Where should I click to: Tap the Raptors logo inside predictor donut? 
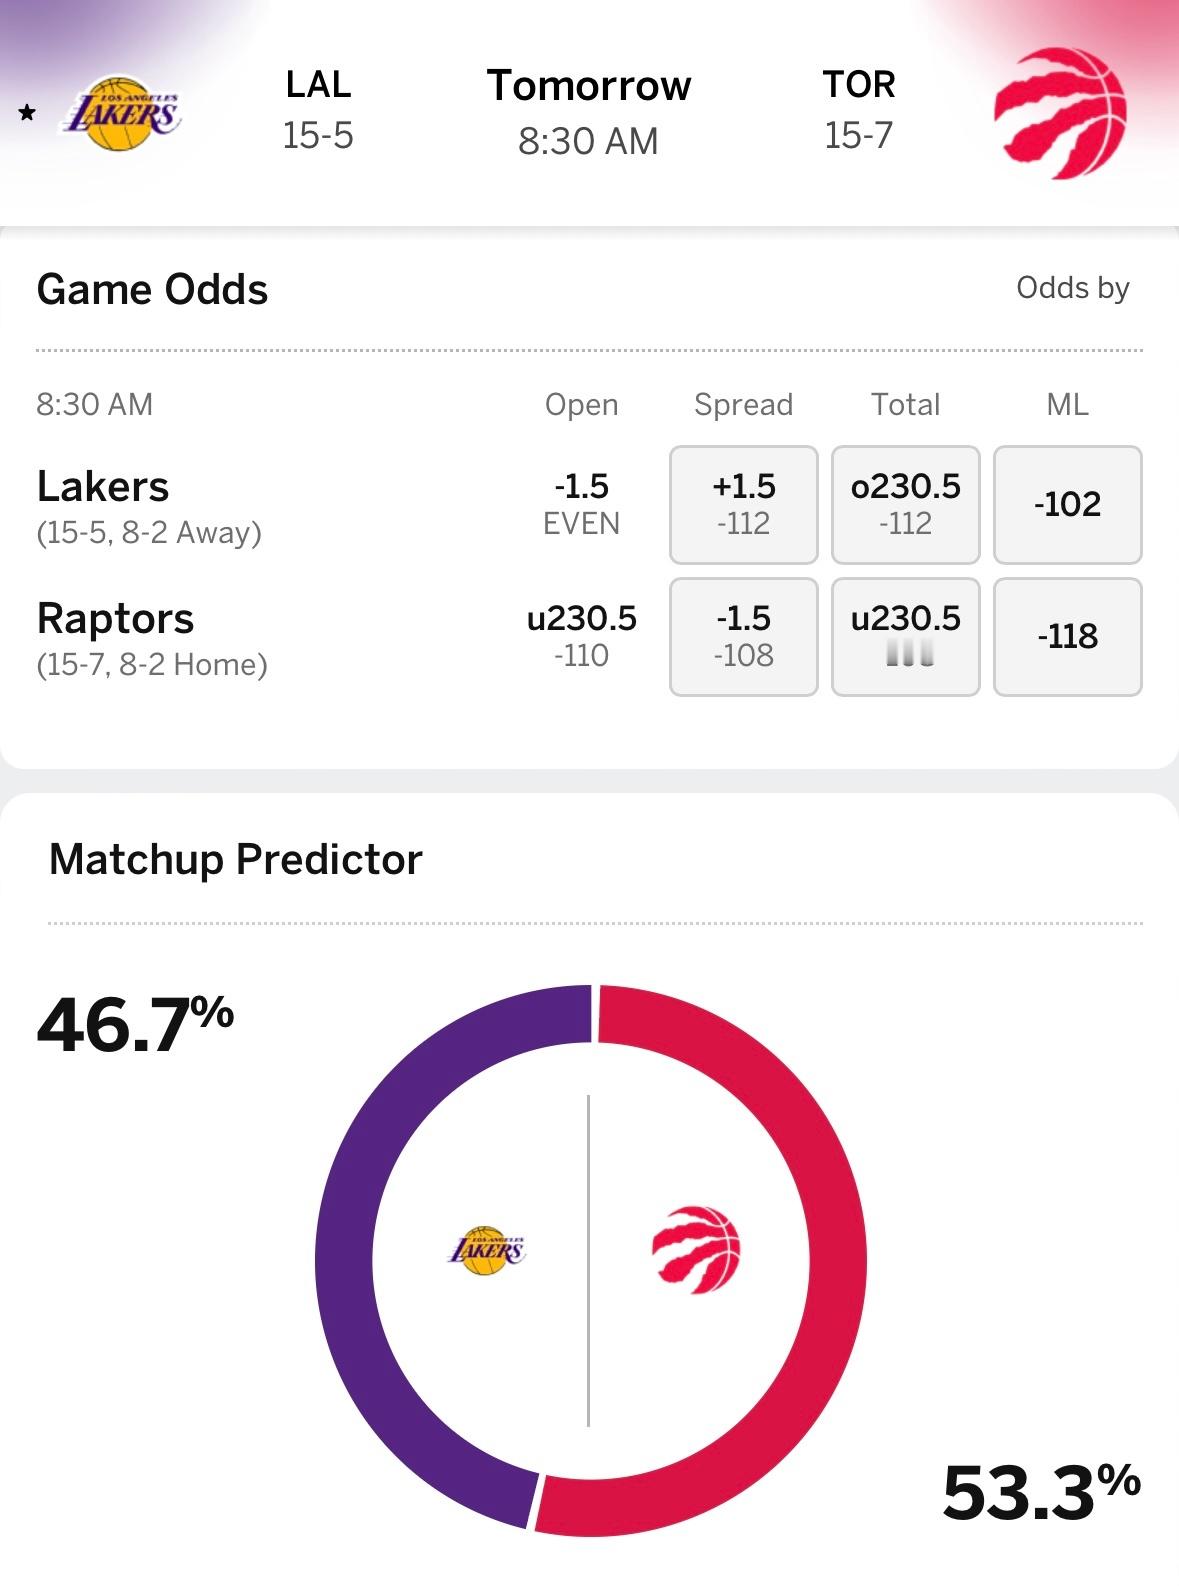click(x=696, y=1250)
